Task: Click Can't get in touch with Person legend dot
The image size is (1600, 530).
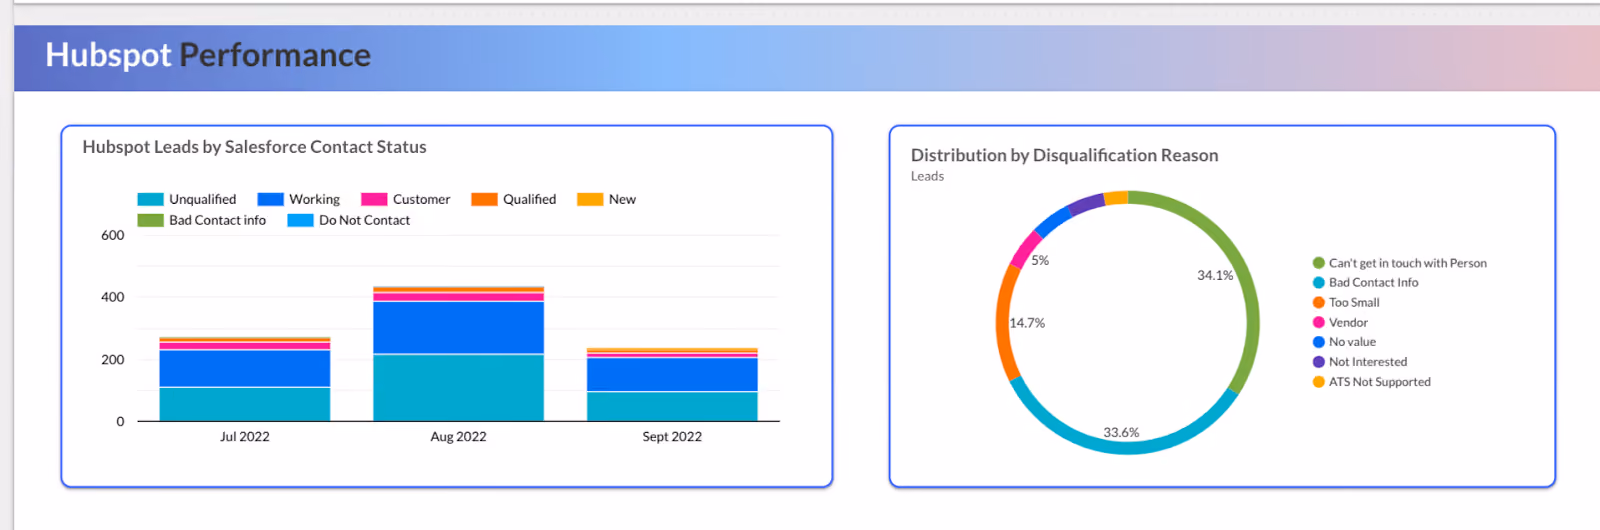Action: tap(1319, 263)
